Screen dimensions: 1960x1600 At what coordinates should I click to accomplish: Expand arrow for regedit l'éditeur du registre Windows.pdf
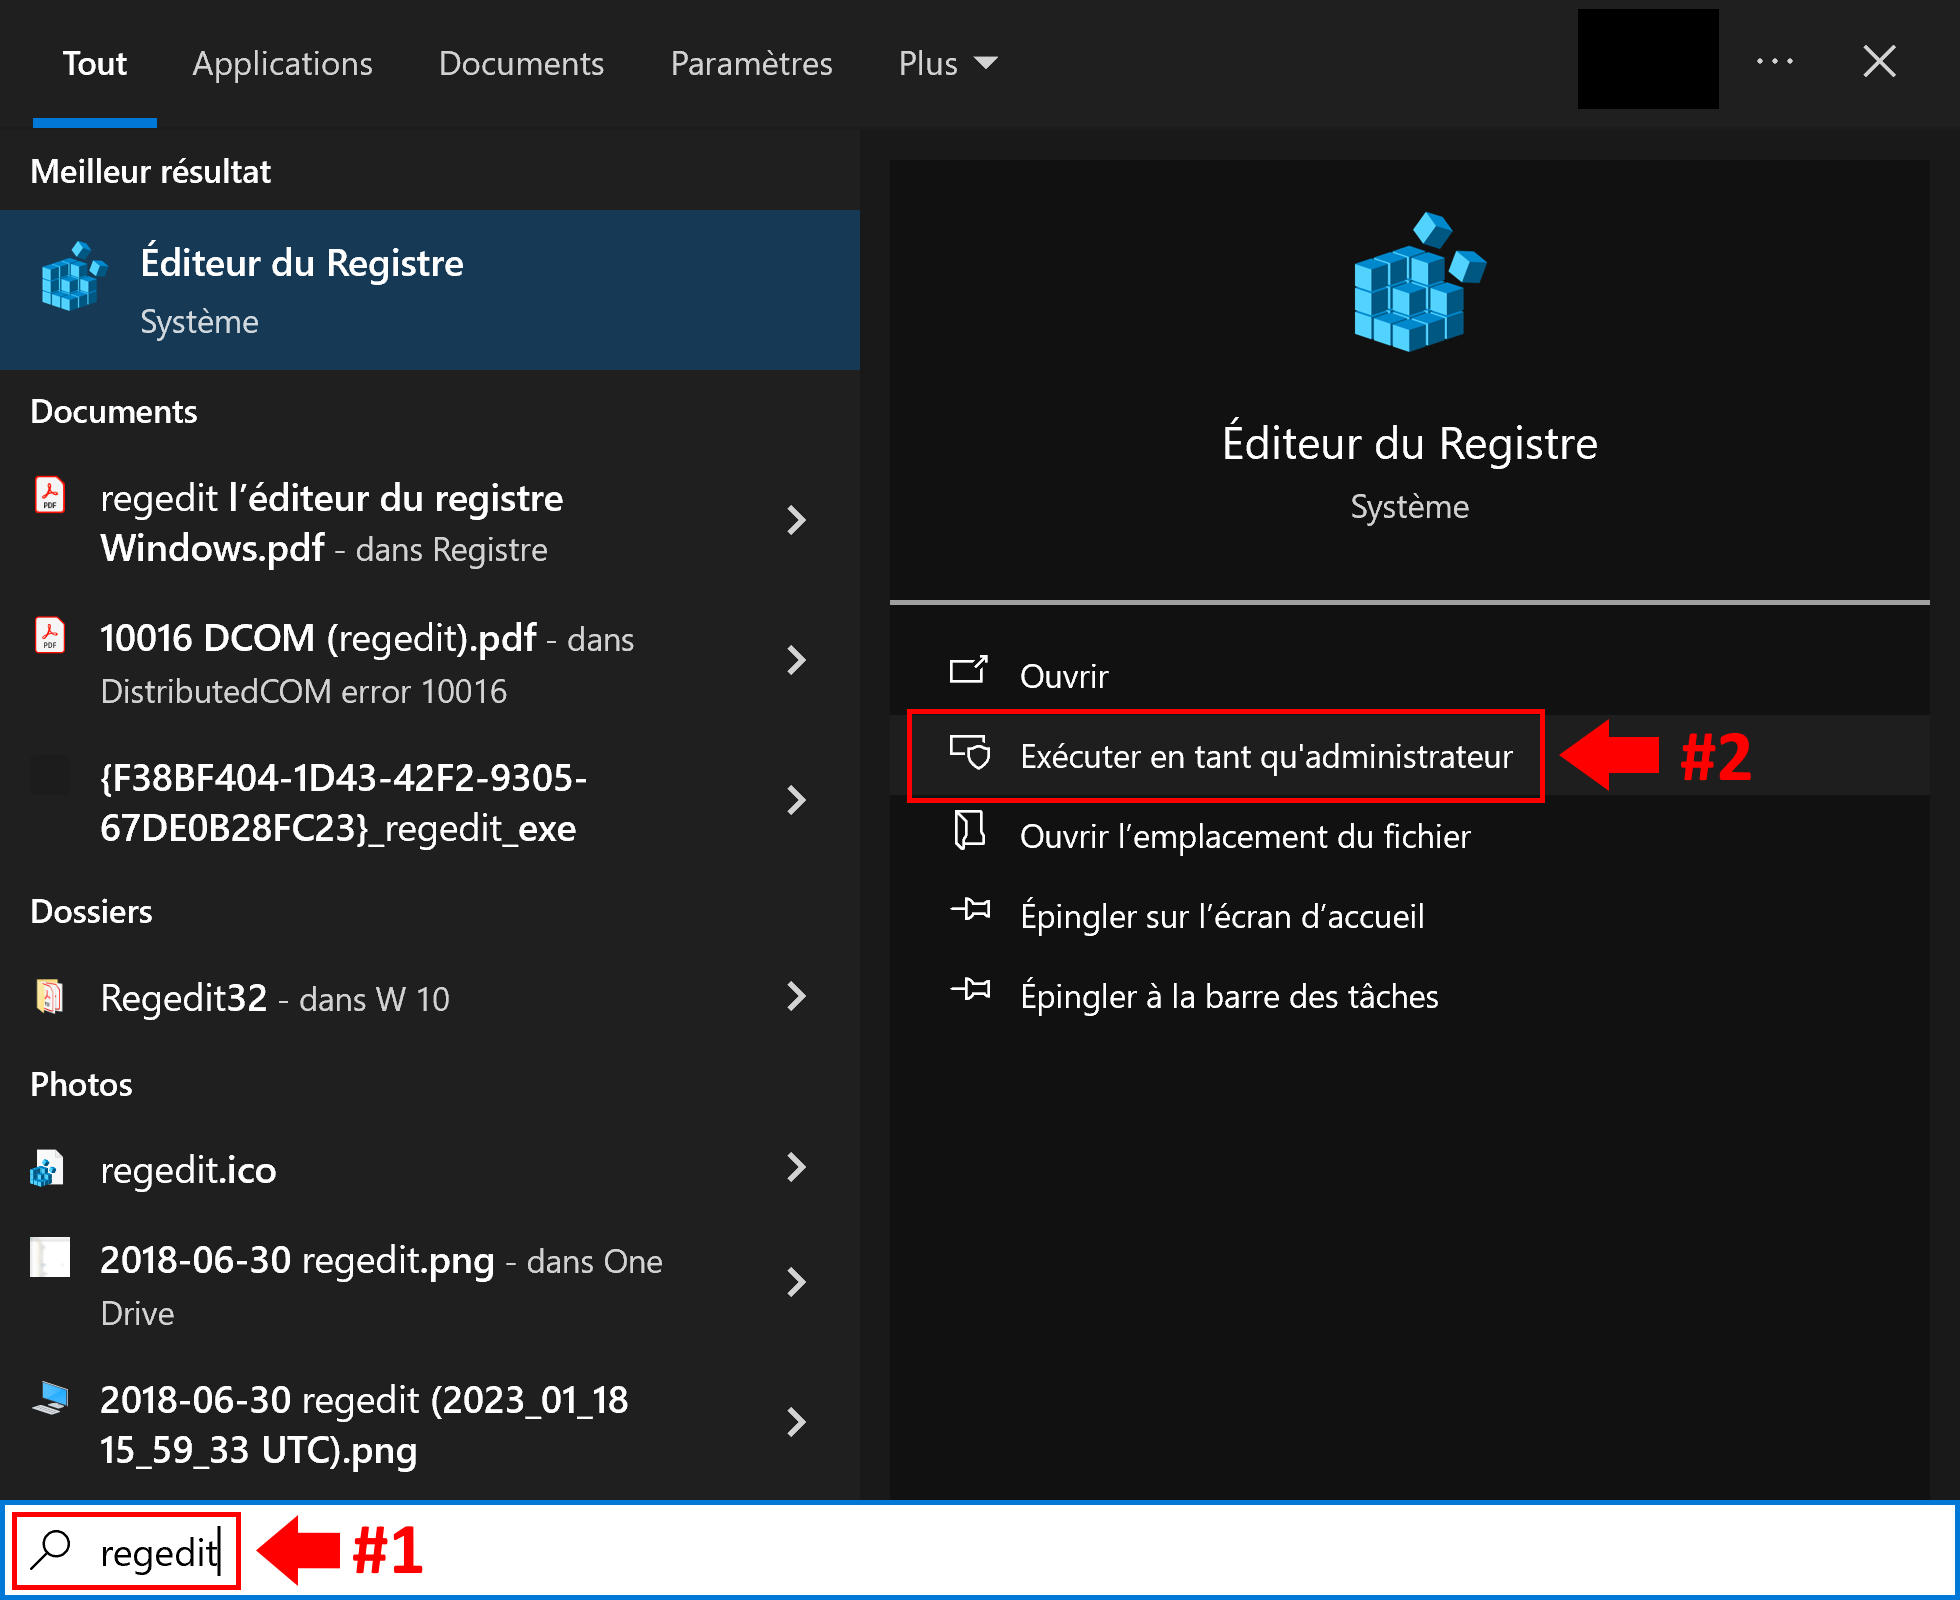point(796,520)
